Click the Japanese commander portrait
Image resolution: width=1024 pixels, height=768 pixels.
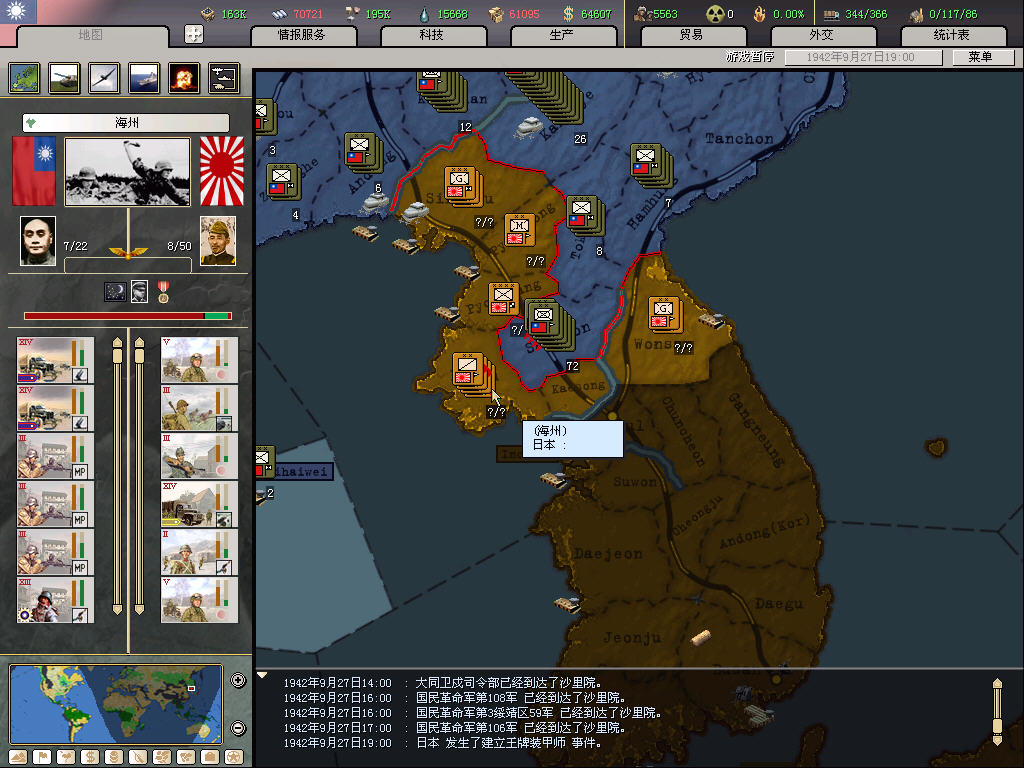coord(218,241)
